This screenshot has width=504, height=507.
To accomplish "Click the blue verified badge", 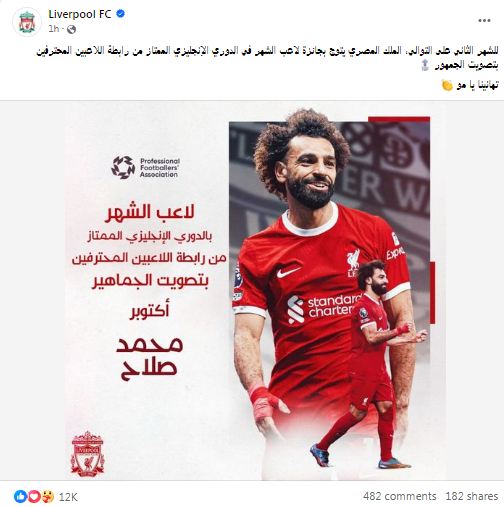I will coord(121,14).
